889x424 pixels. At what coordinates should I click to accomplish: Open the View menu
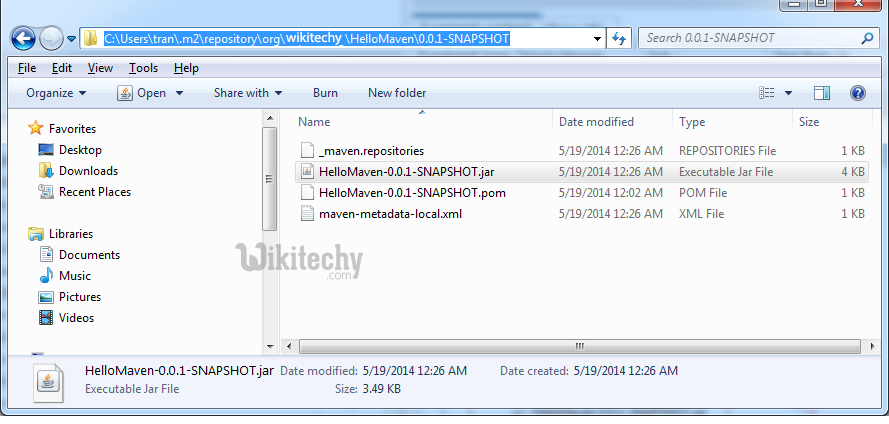(x=100, y=68)
